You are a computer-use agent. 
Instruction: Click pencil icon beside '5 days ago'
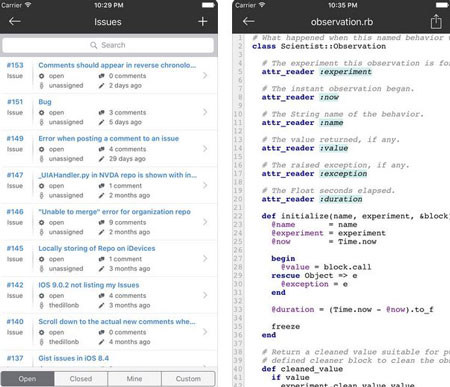pyautogui.click(x=102, y=122)
